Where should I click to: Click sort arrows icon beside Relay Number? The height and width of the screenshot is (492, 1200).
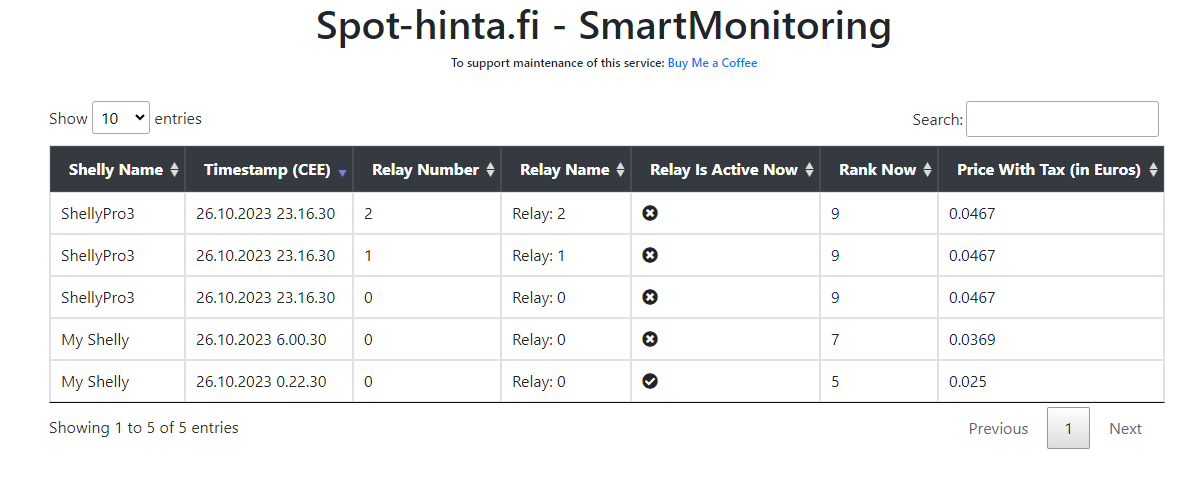[490, 170]
